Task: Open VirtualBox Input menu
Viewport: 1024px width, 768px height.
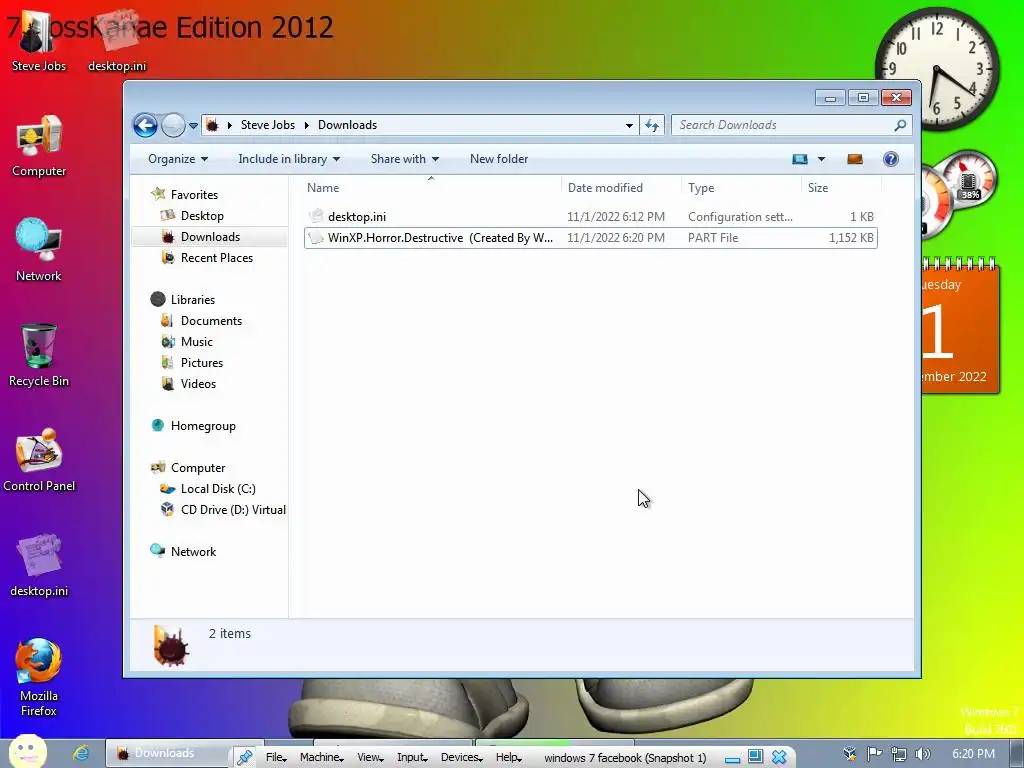Action: click(x=411, y=757)
